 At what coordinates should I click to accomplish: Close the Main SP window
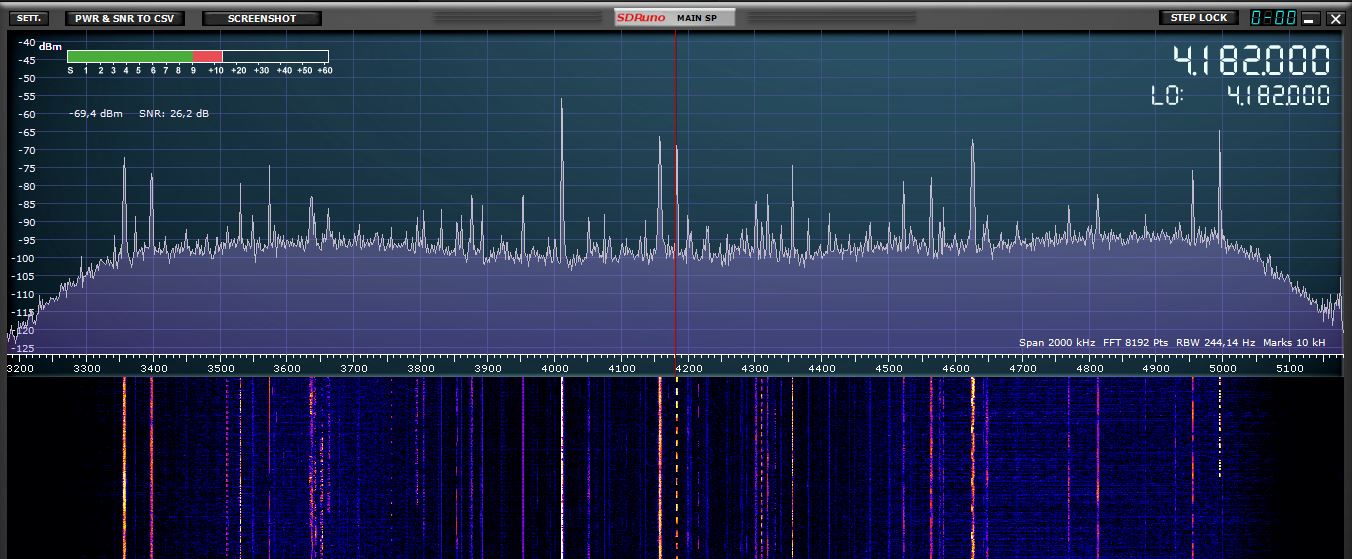(x=1335, y=19)
